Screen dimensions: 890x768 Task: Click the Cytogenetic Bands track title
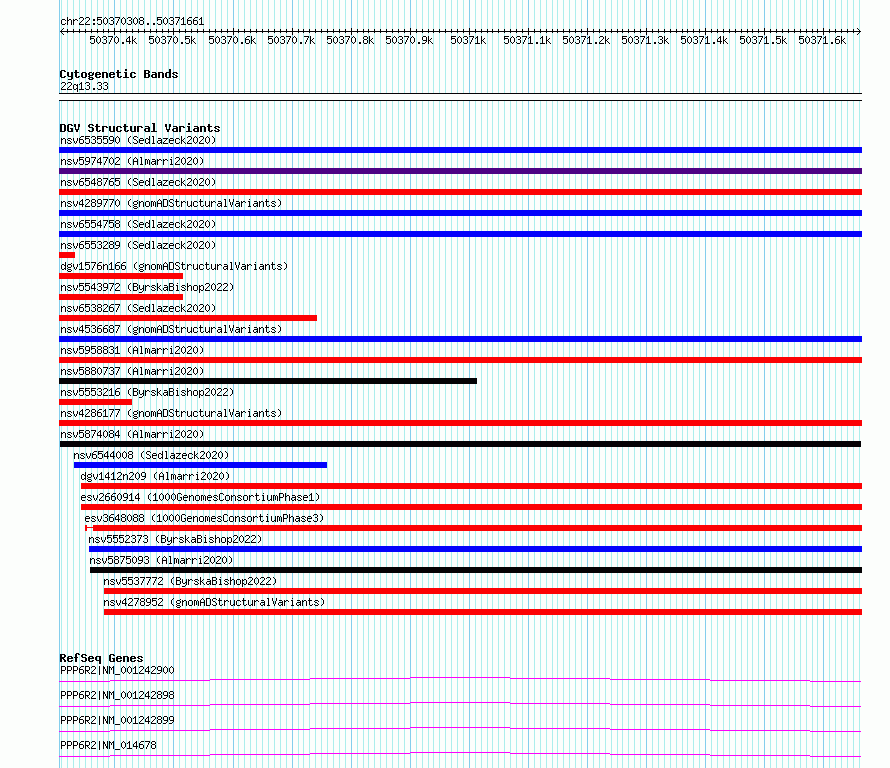[x=119, y=74]
